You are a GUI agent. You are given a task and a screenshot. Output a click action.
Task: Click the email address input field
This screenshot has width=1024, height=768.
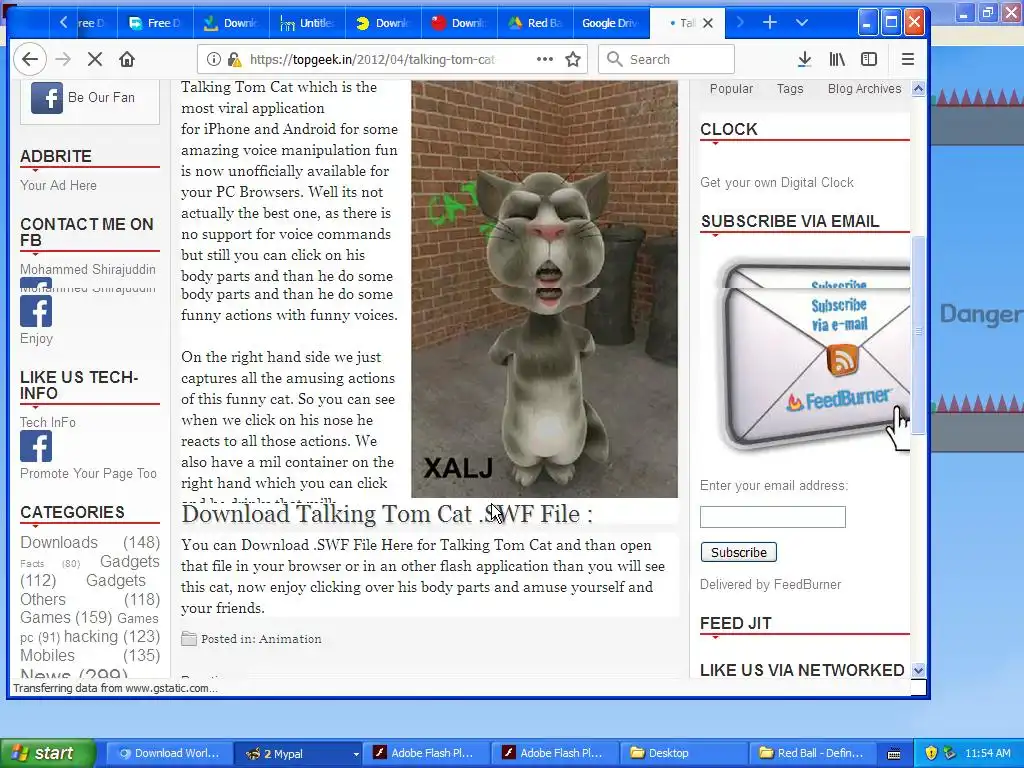click(773, 517)
